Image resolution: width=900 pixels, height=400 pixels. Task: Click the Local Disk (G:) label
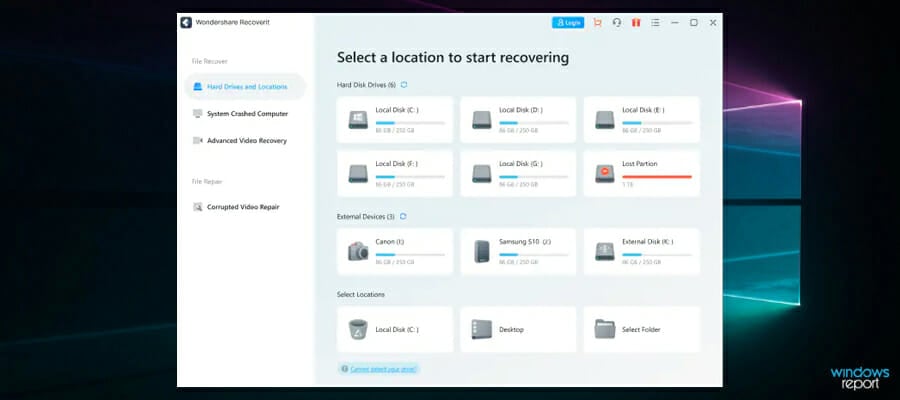(521, 164)
